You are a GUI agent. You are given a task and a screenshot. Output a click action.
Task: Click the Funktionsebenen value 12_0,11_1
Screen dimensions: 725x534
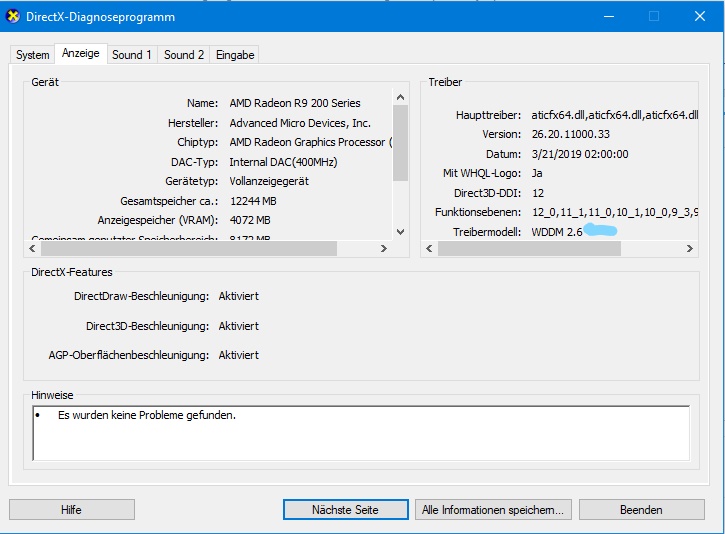click(614, 212)
